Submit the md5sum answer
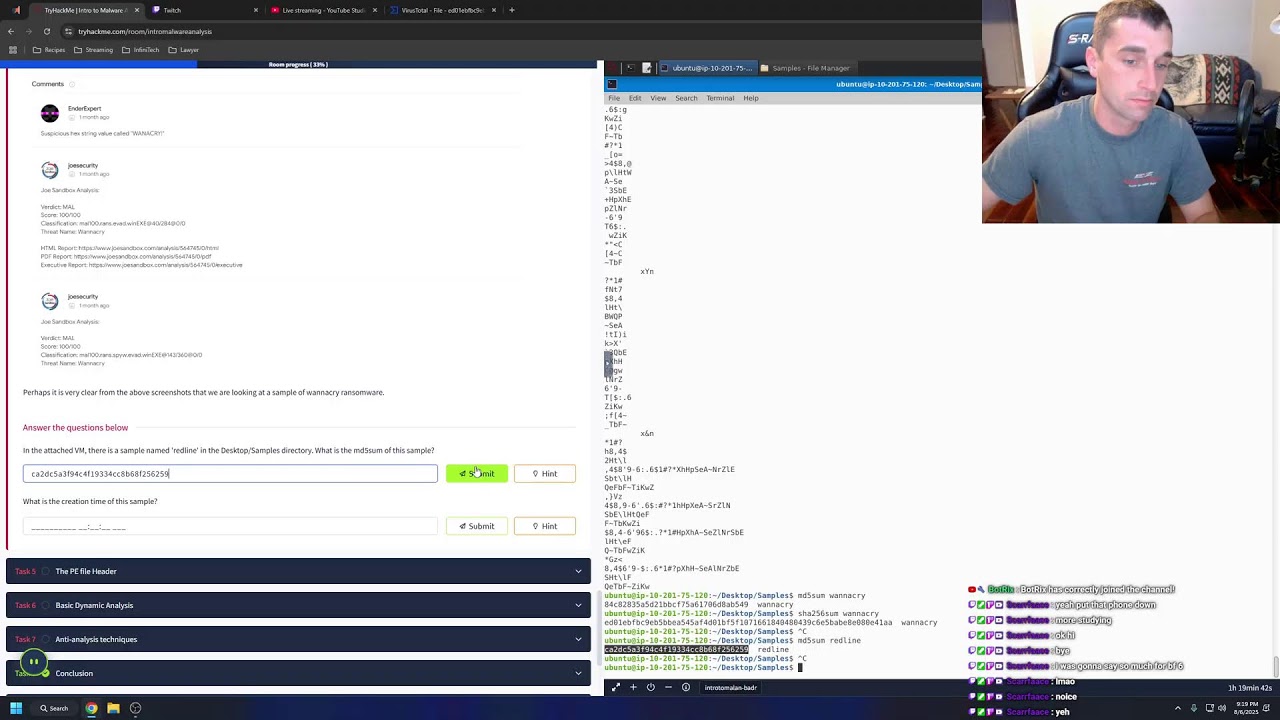Image resolution: width=1280 pixels, height=720 pixels. click(476, 473)
